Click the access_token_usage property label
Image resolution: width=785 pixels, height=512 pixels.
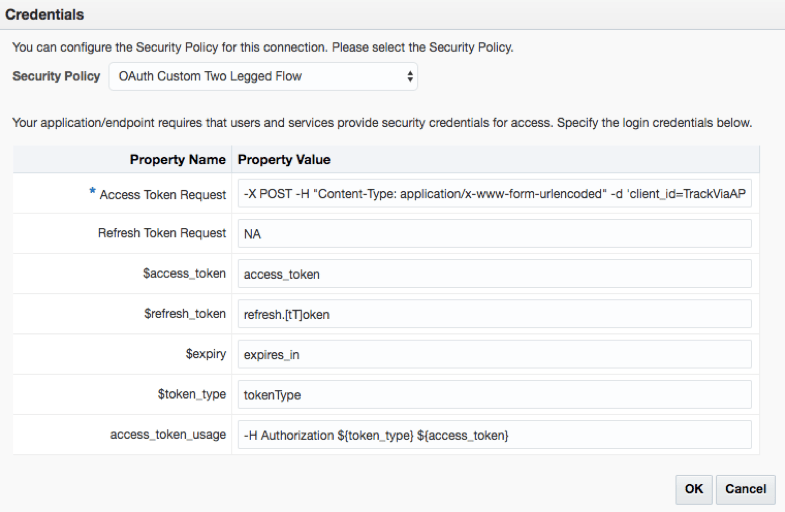pyautogui.click(x=168, y=434)
